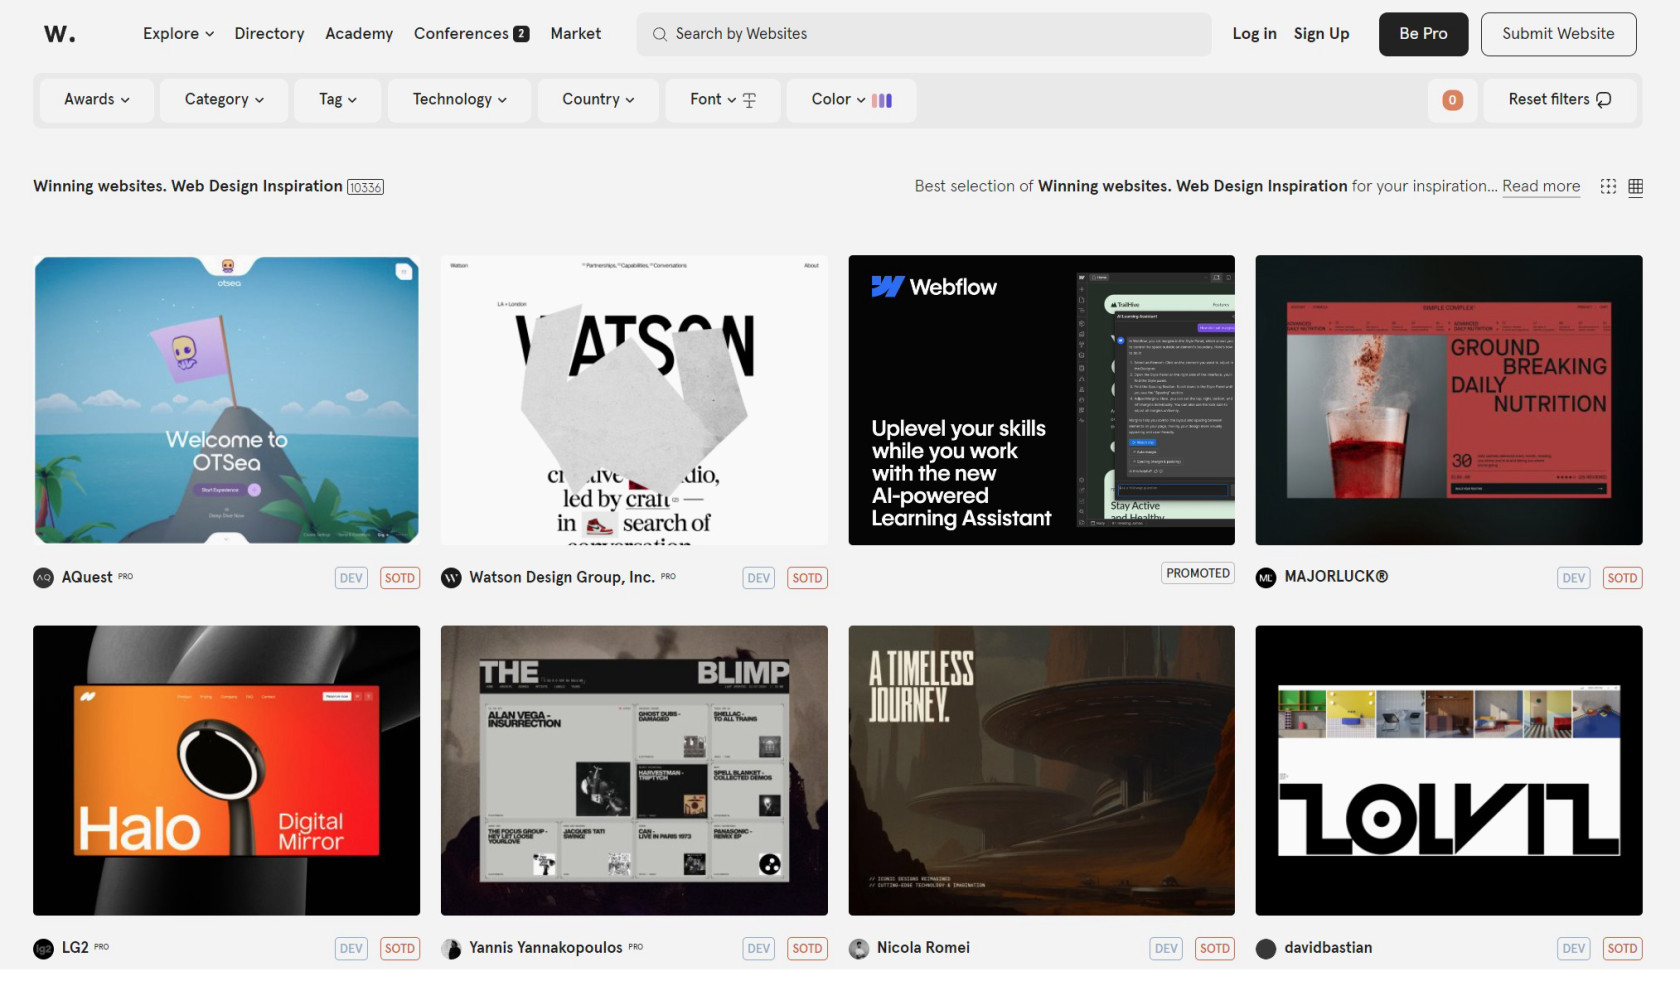Click LG2 avatar icon
Viewport: 1680px width, 986px height.
pos(44,949)
